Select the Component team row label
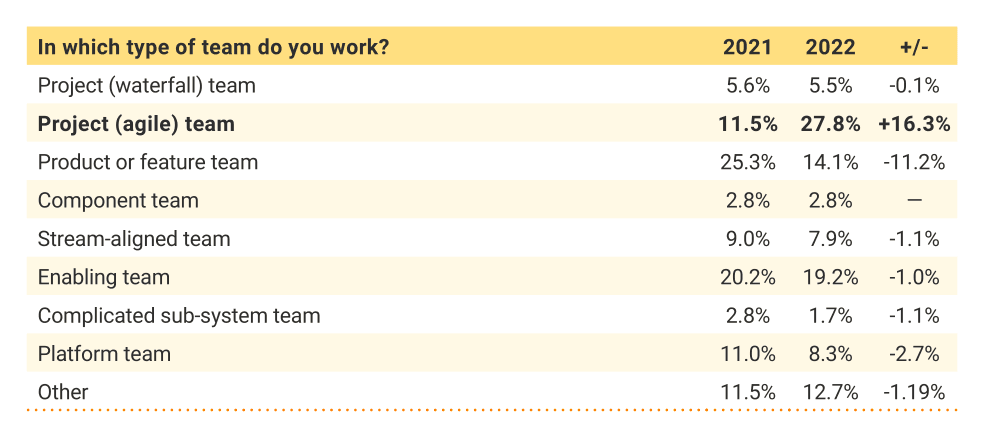 [118, 201]
